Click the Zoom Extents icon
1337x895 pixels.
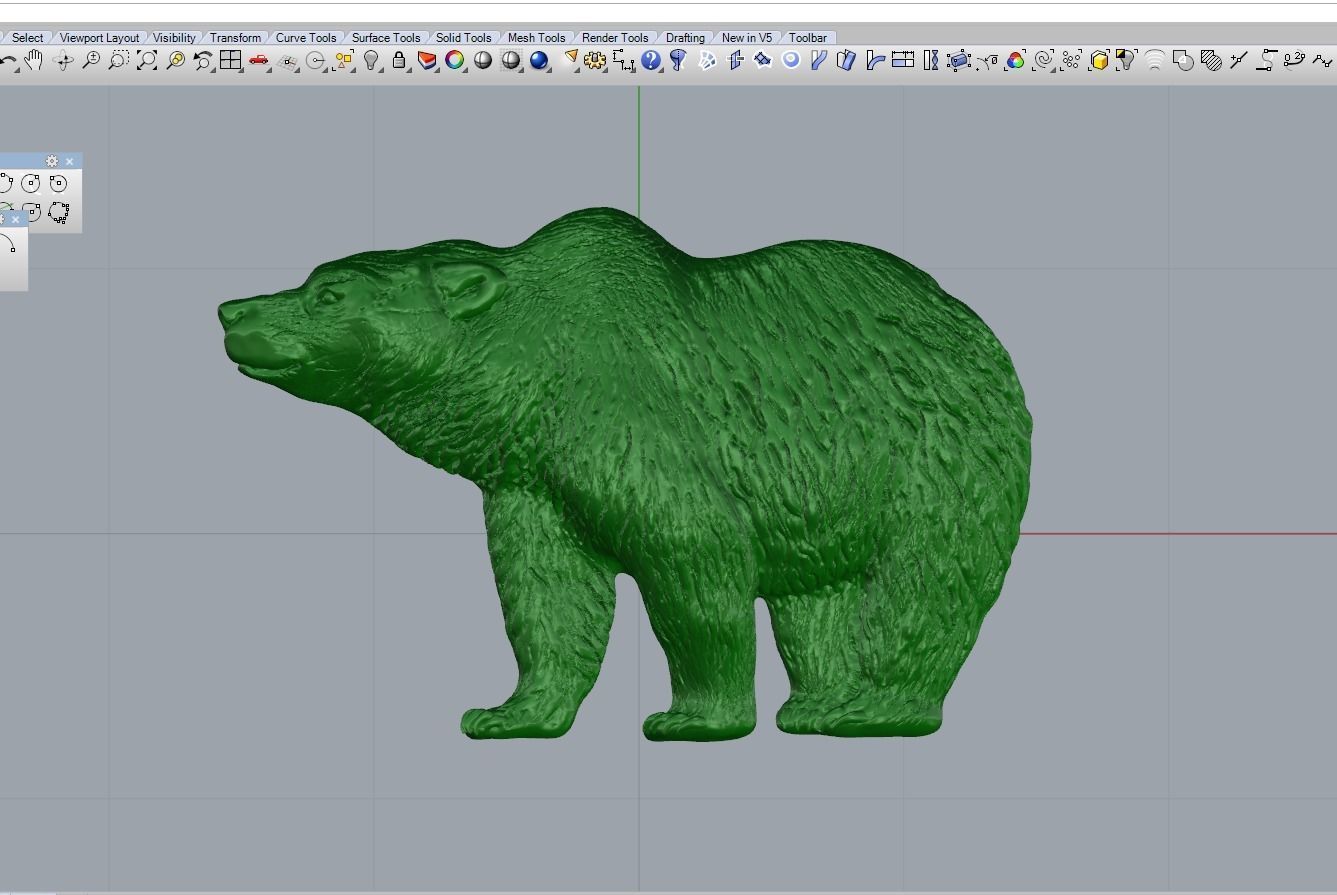pos(147,61)
